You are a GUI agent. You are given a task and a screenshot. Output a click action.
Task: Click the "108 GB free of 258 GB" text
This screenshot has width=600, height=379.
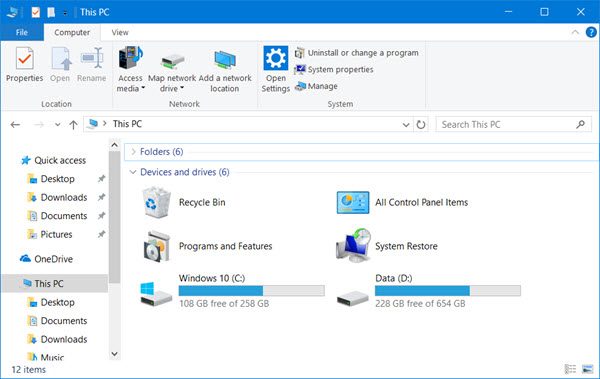pyautogui.click(x=224, y=304)
